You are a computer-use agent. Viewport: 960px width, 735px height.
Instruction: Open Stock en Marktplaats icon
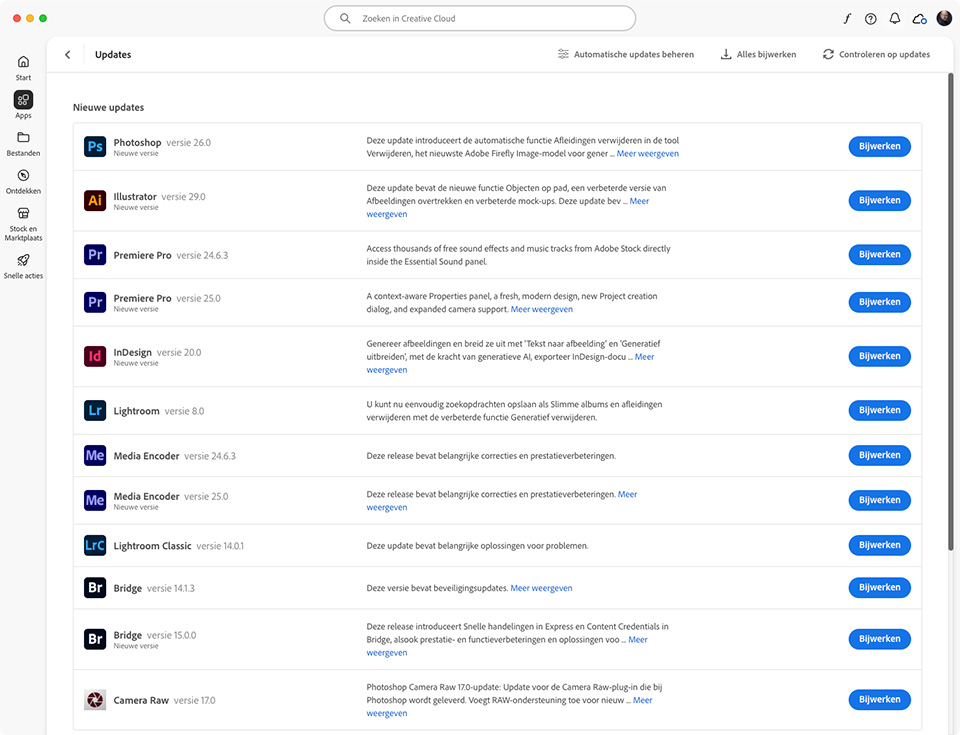click(x=23, y=213)
